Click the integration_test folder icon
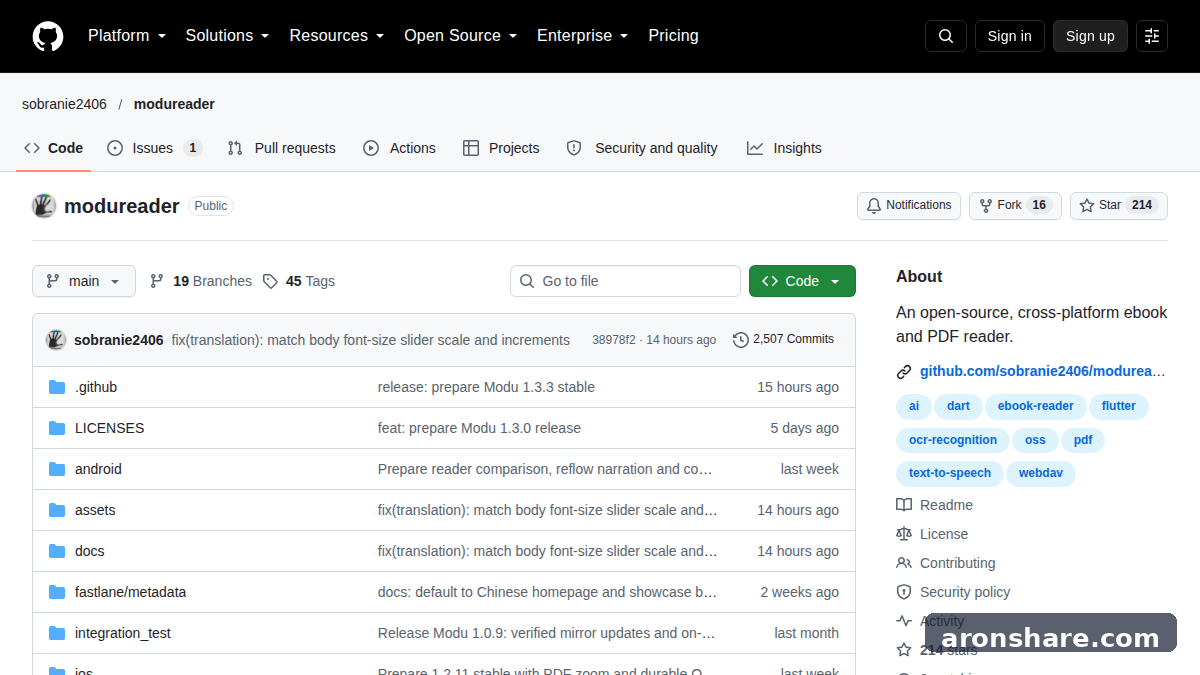The image size is (1200, 675). pyautogui.click(x=57, y=633)
